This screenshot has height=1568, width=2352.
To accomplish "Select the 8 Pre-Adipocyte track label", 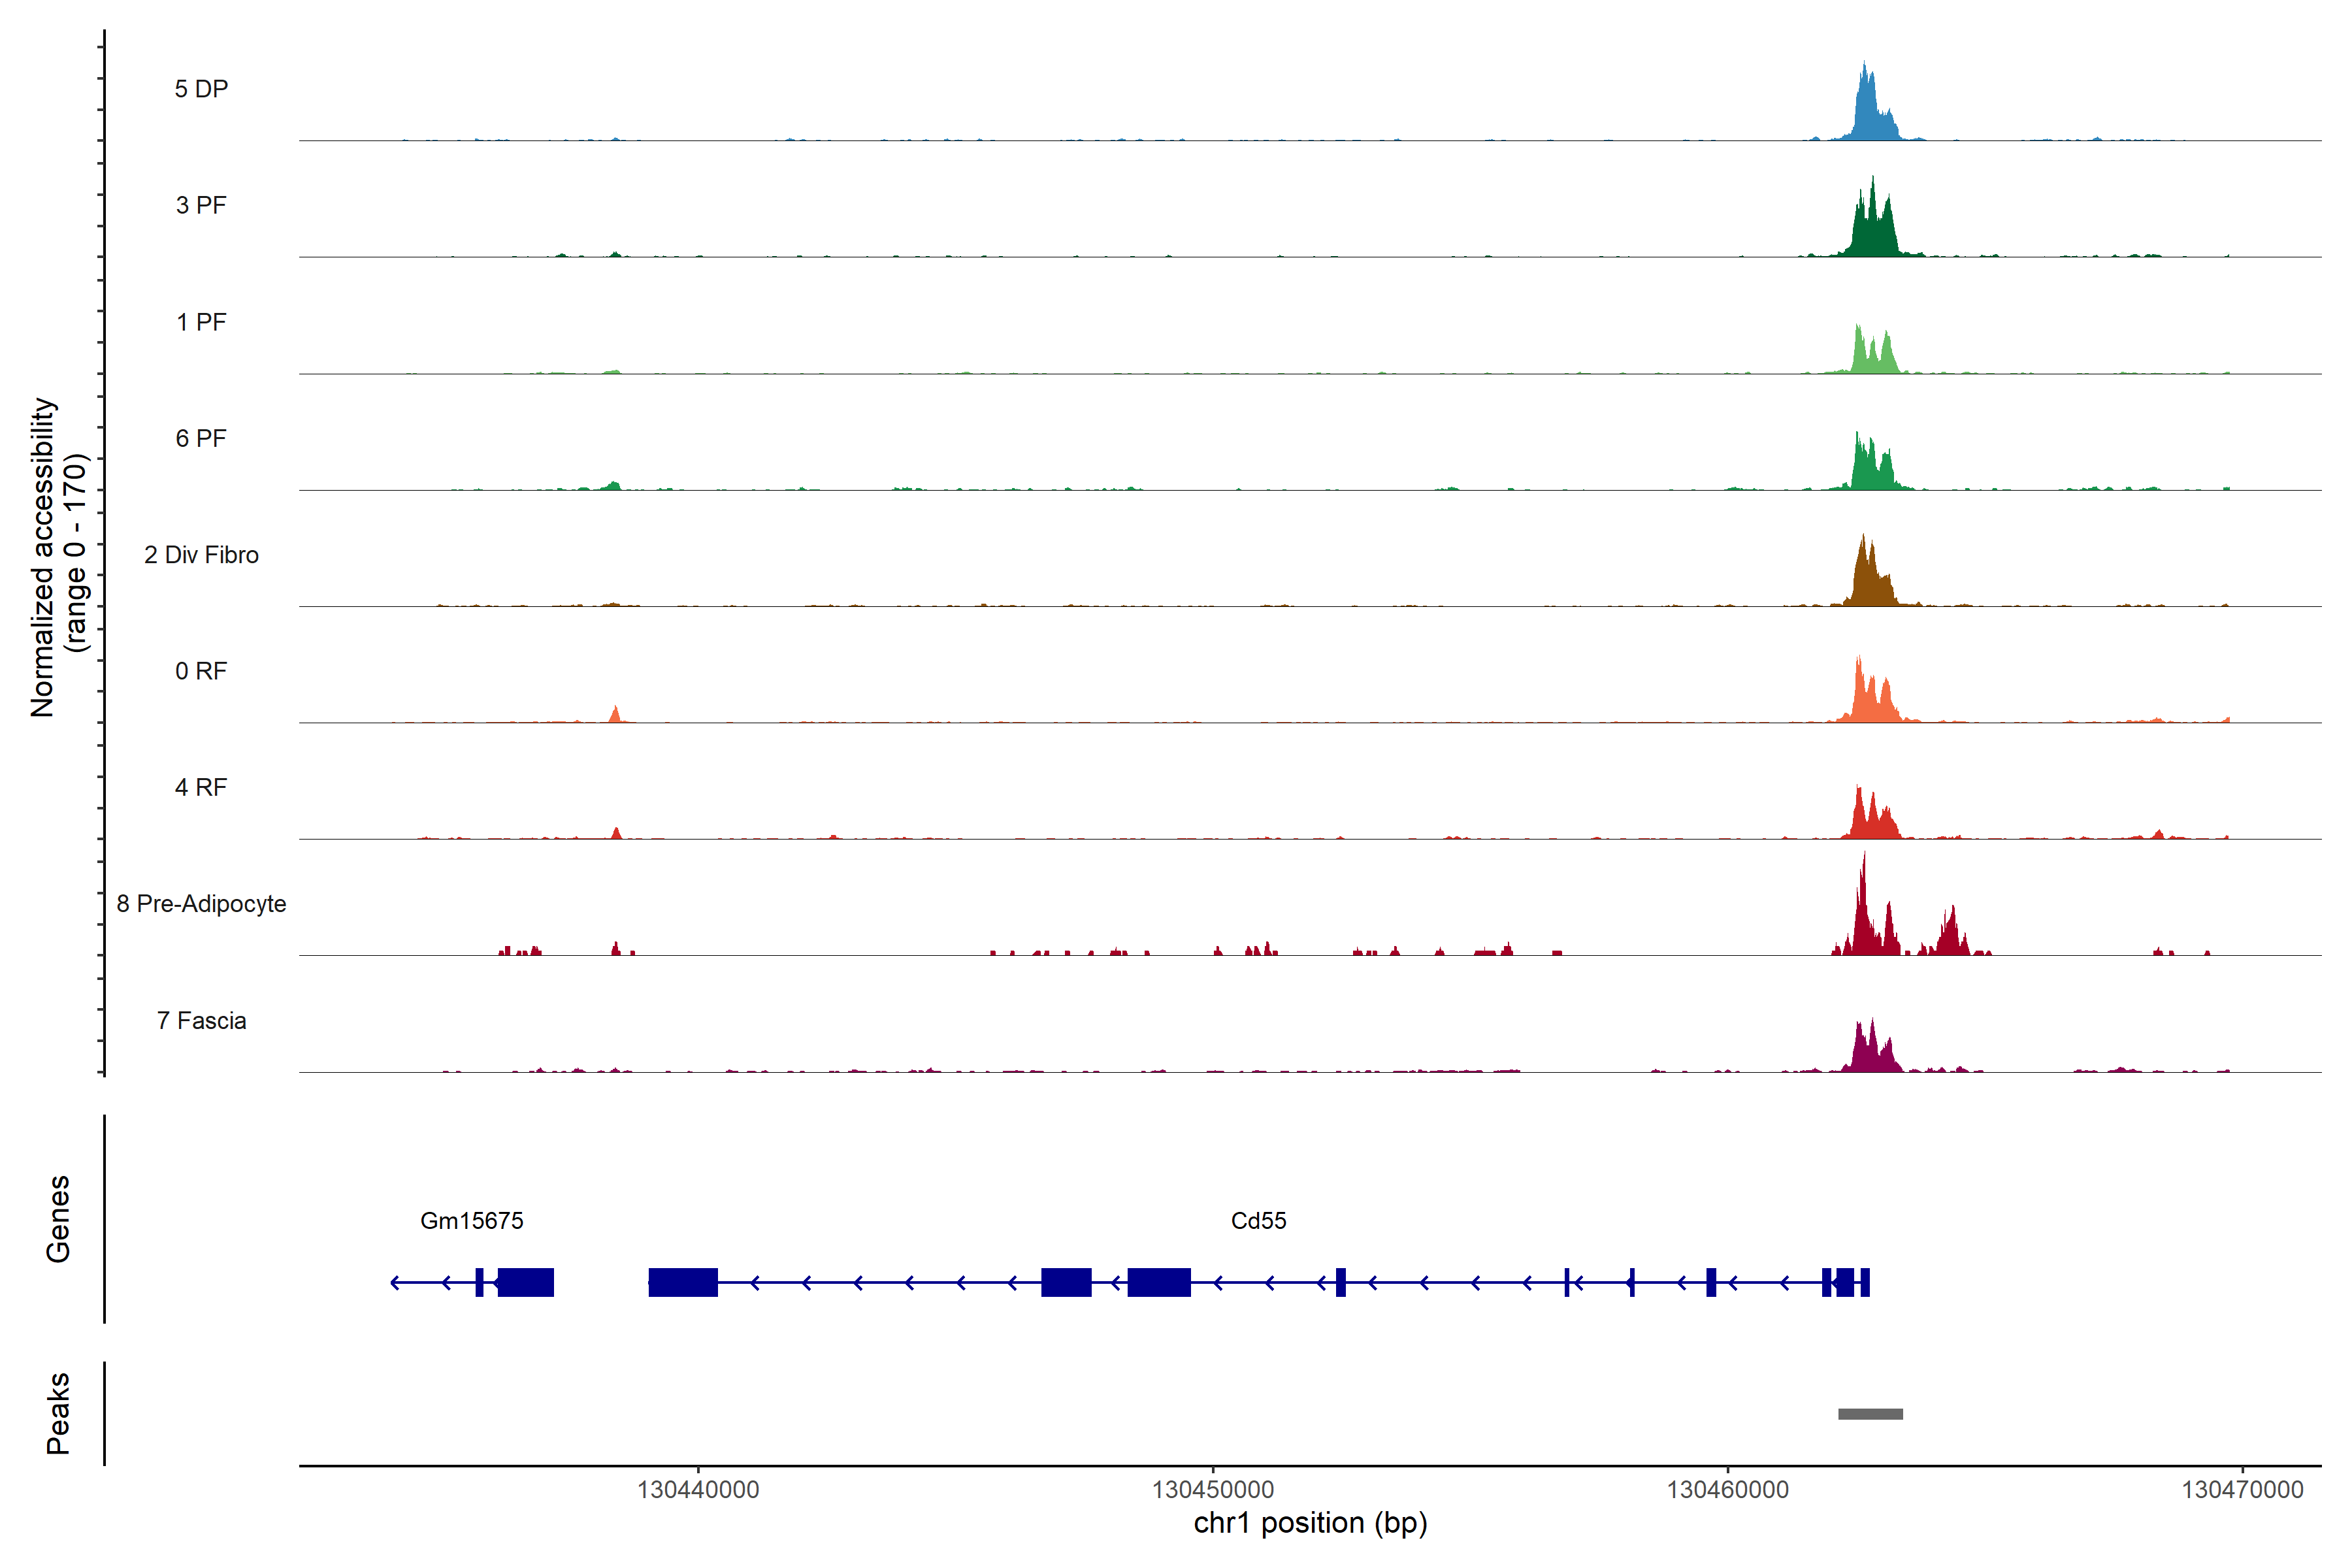I will pyautogui.click(x=201, y=904).
